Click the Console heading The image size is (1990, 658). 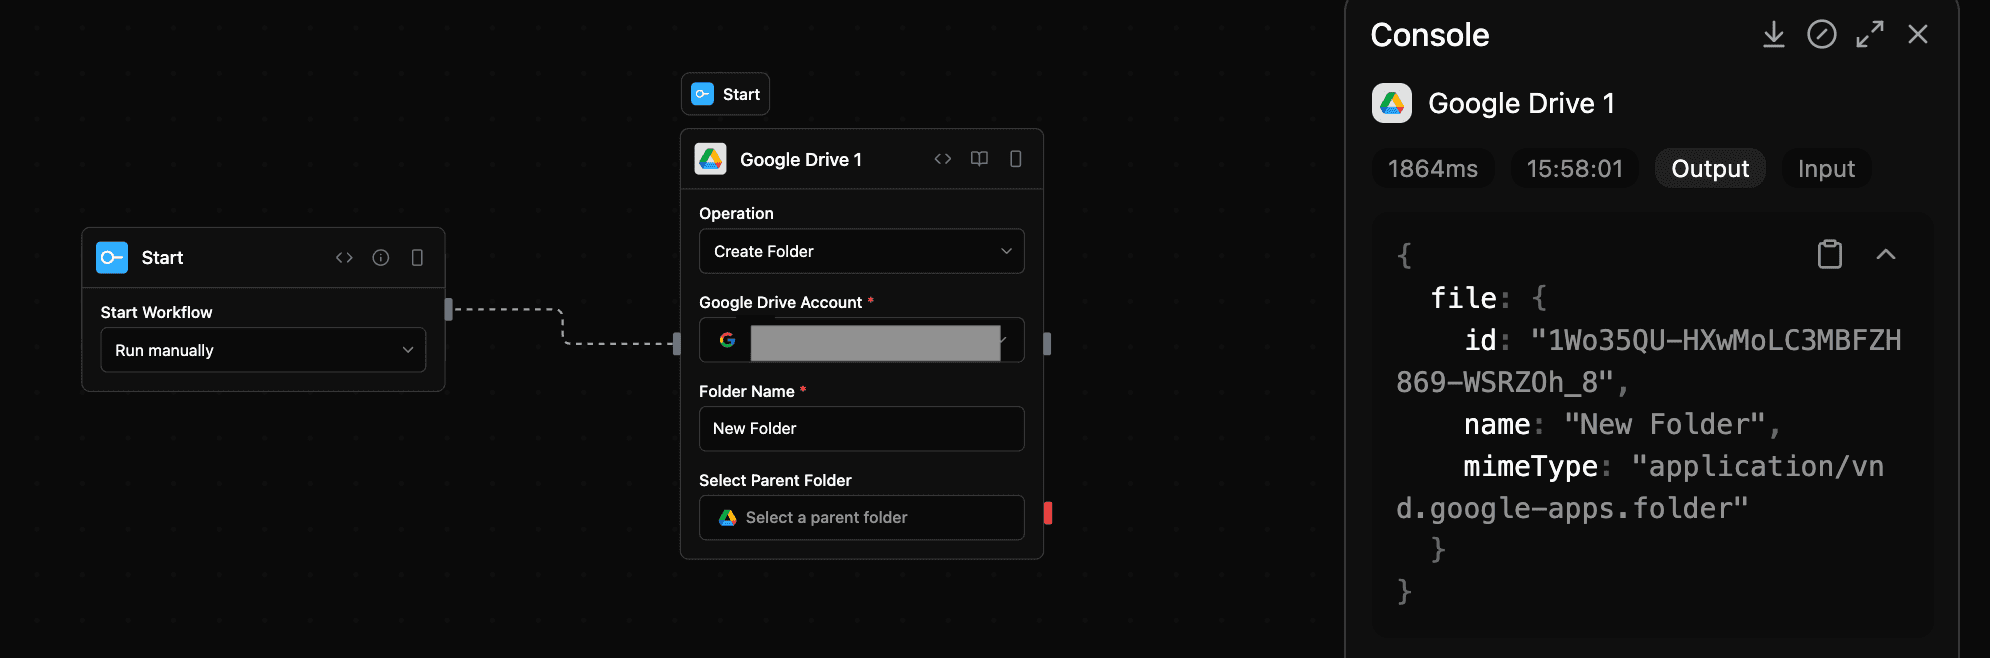click(x=1429, y=35)
